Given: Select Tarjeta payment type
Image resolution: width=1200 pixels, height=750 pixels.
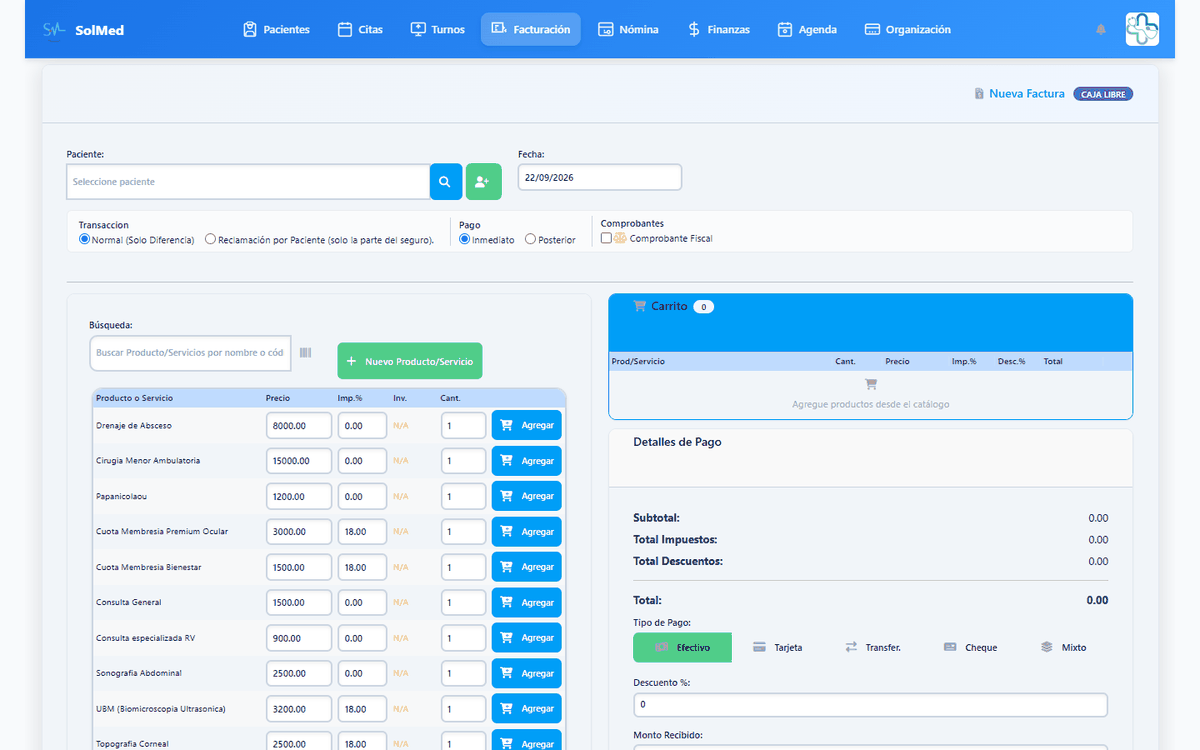Looking at the screenshot, I should [x=778, y=647].
